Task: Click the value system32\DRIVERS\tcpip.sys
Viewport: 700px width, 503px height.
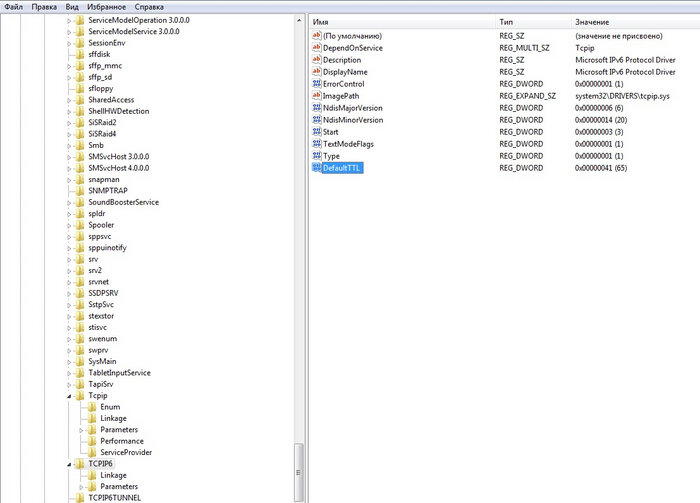Action: (x=622, y=96)
